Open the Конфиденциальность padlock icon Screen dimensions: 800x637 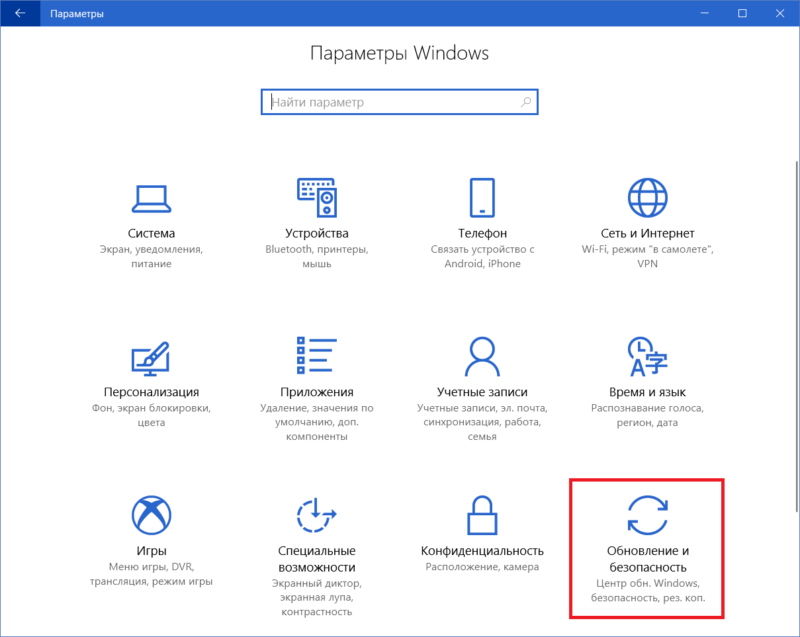tap(482, 515)
